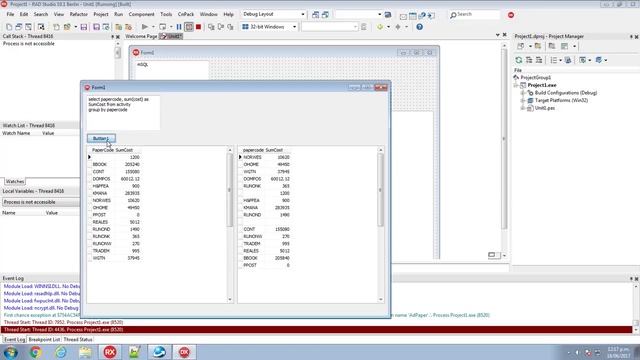Click the Step over debug icon

tap(221, 27)
